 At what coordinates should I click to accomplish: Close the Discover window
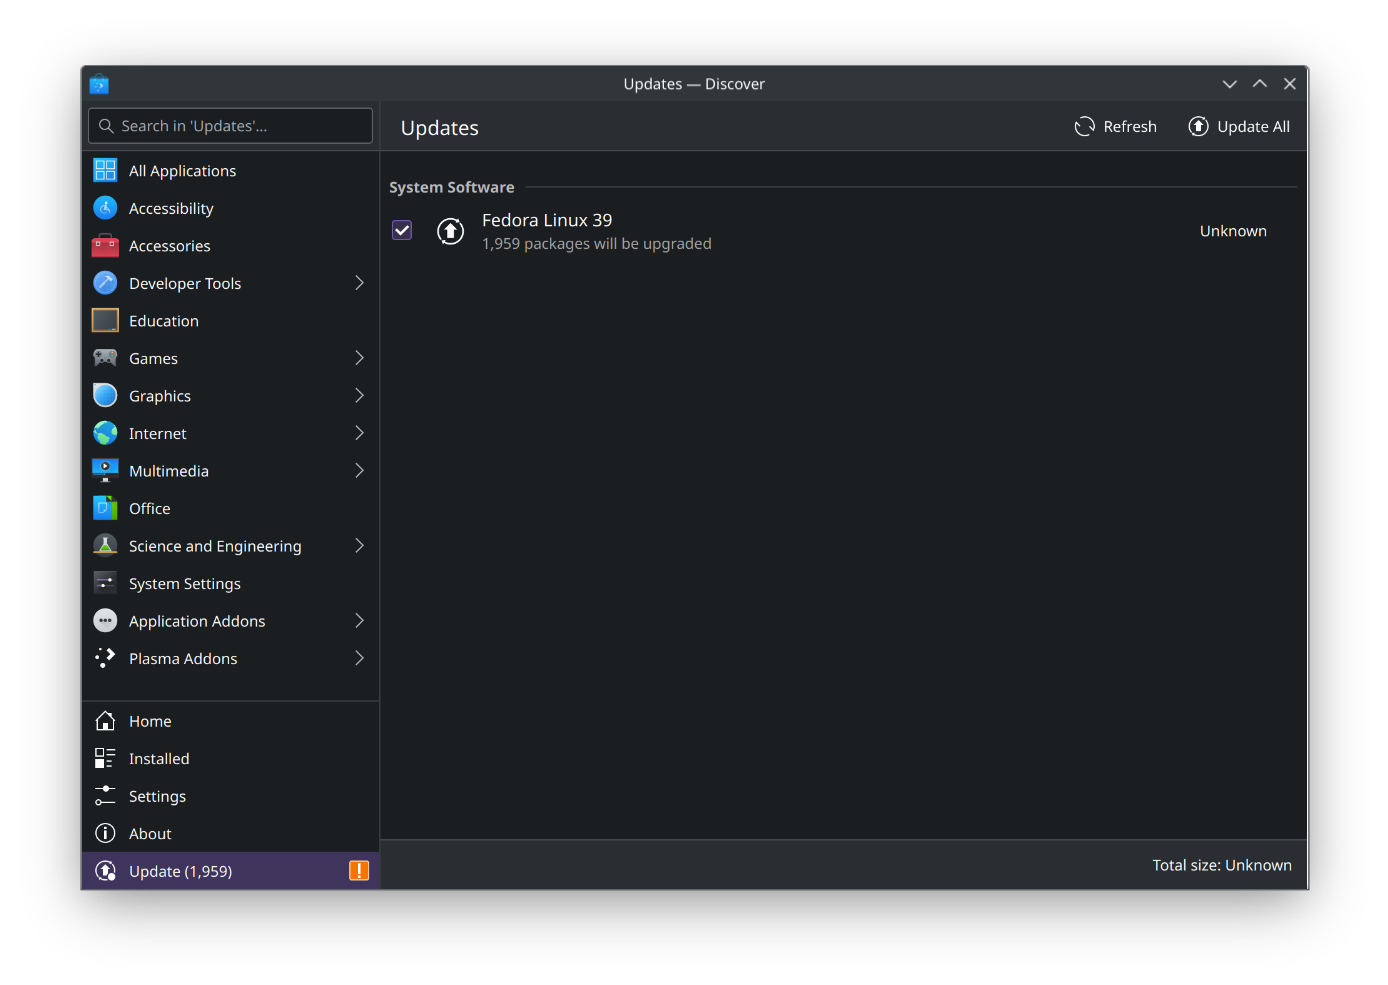(x=1290, y=84)
